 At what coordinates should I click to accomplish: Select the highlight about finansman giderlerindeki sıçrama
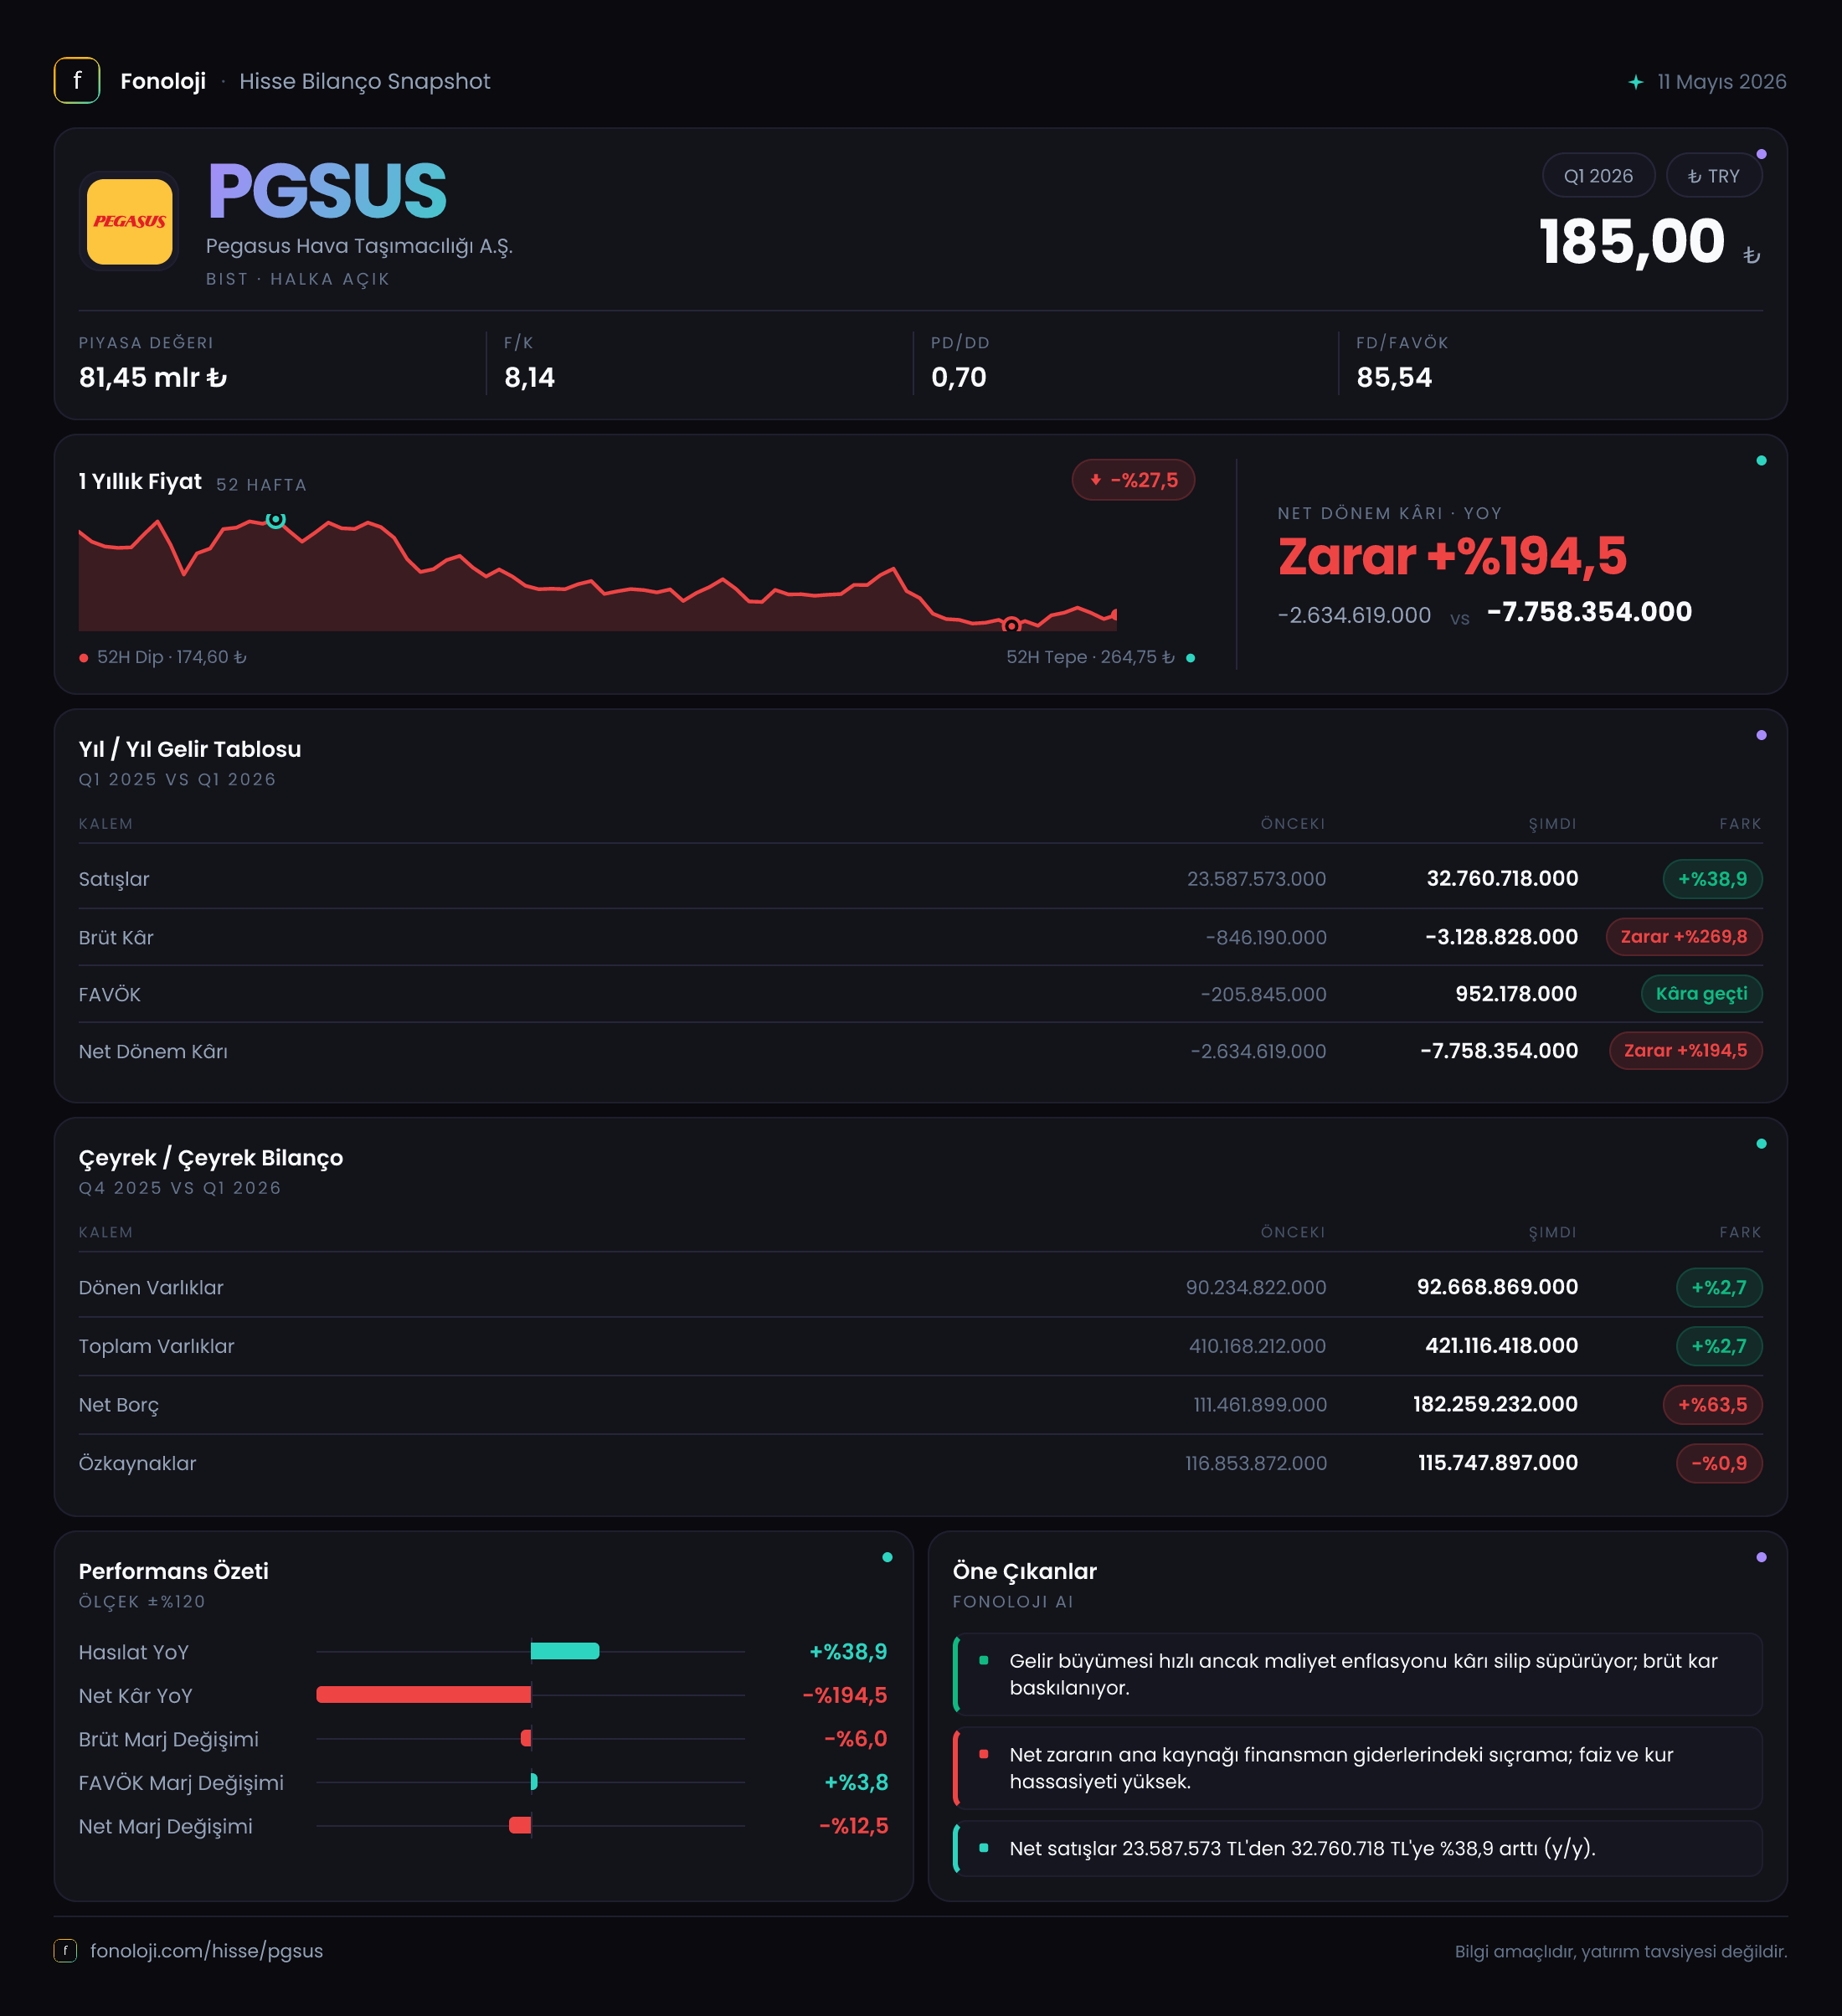click(1357, 1768)
